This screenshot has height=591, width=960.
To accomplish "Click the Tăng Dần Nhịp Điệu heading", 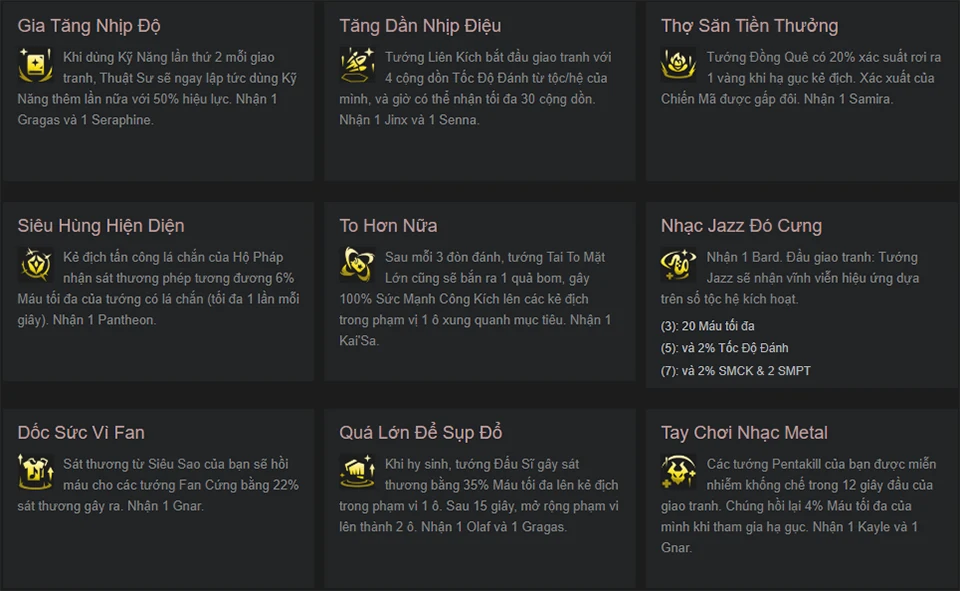I will click(x=420, y=26).
